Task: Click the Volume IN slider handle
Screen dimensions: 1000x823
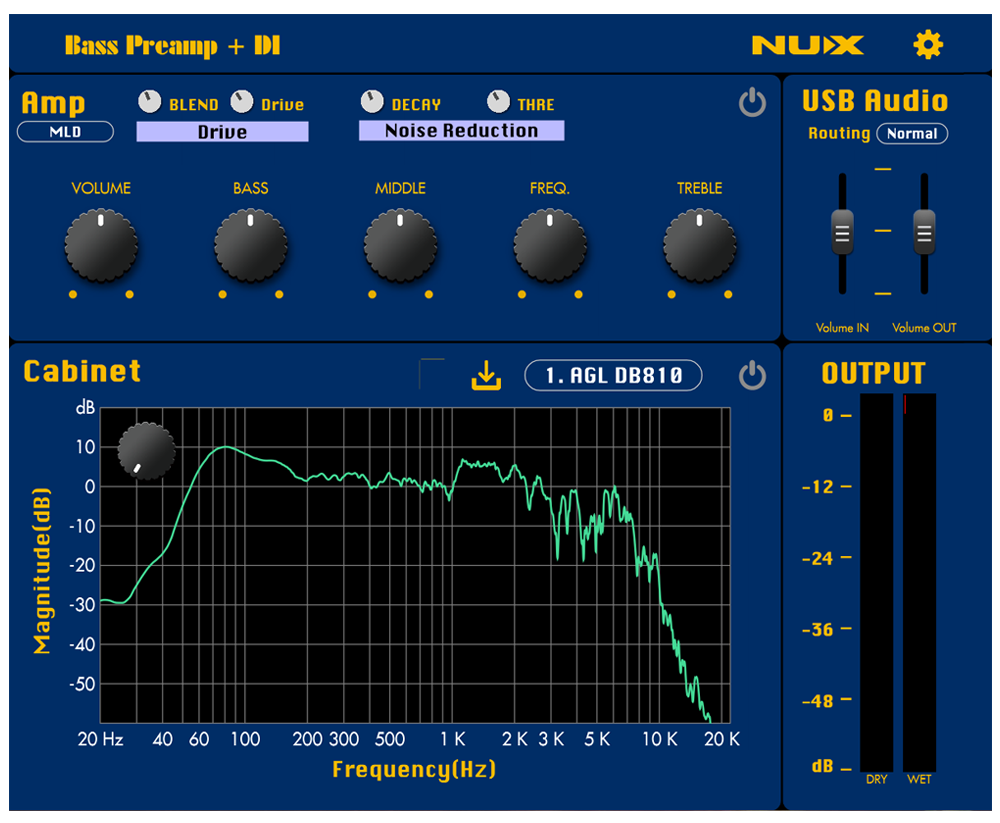Action: 842,232
